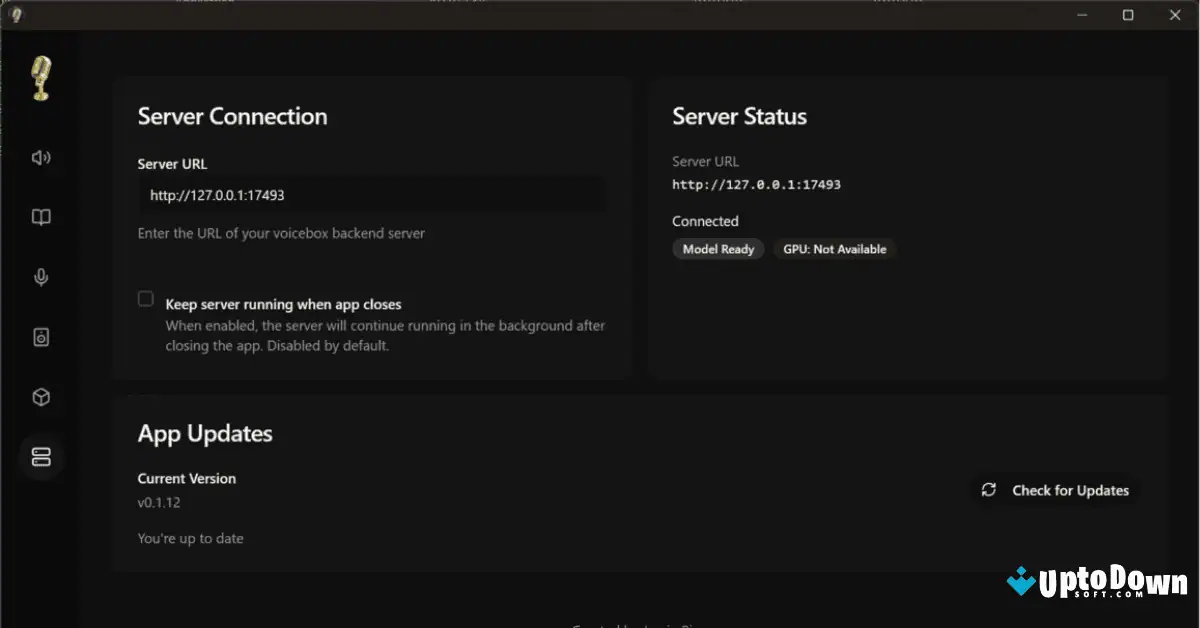Open the speaker audio sidebar icon
The width and height of the screenshot is (1200, 628).
[41, 157]
